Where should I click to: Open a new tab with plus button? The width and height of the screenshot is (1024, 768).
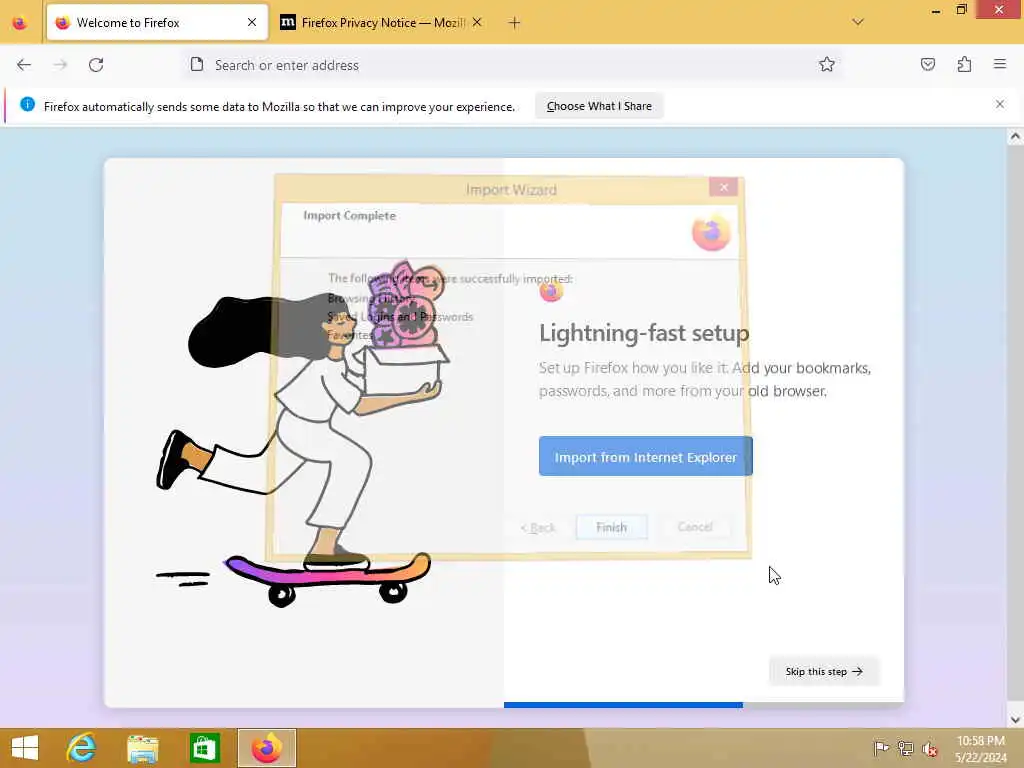click(514, 23)
